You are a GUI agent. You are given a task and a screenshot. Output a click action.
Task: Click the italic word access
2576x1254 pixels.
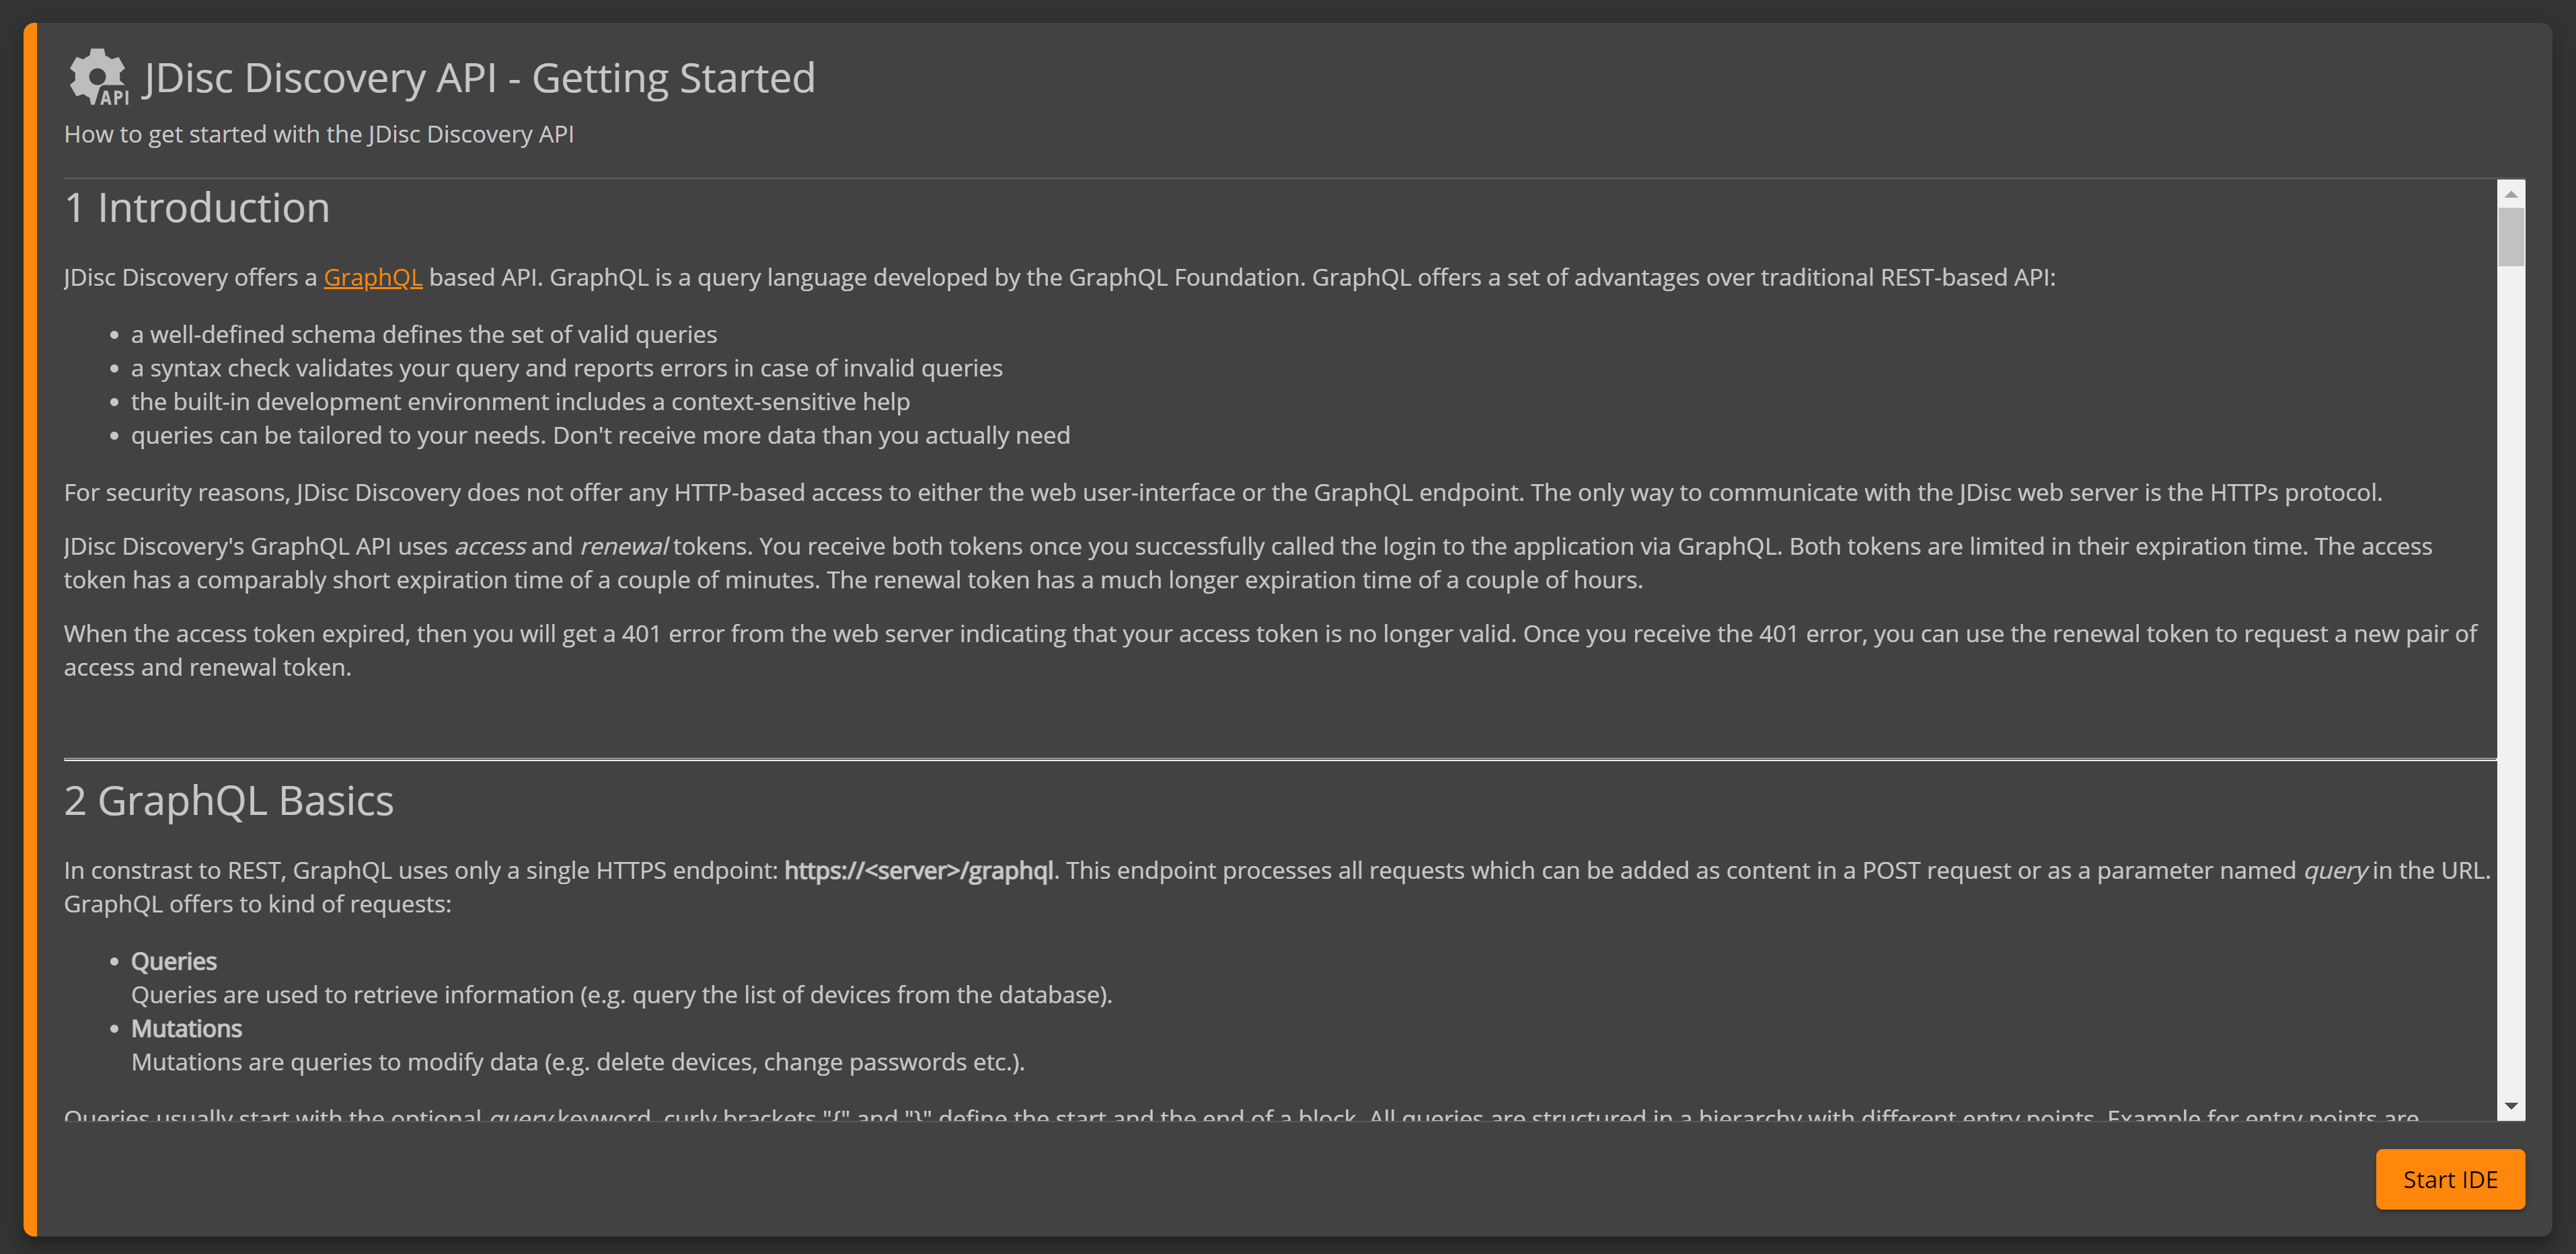point(491,546)
